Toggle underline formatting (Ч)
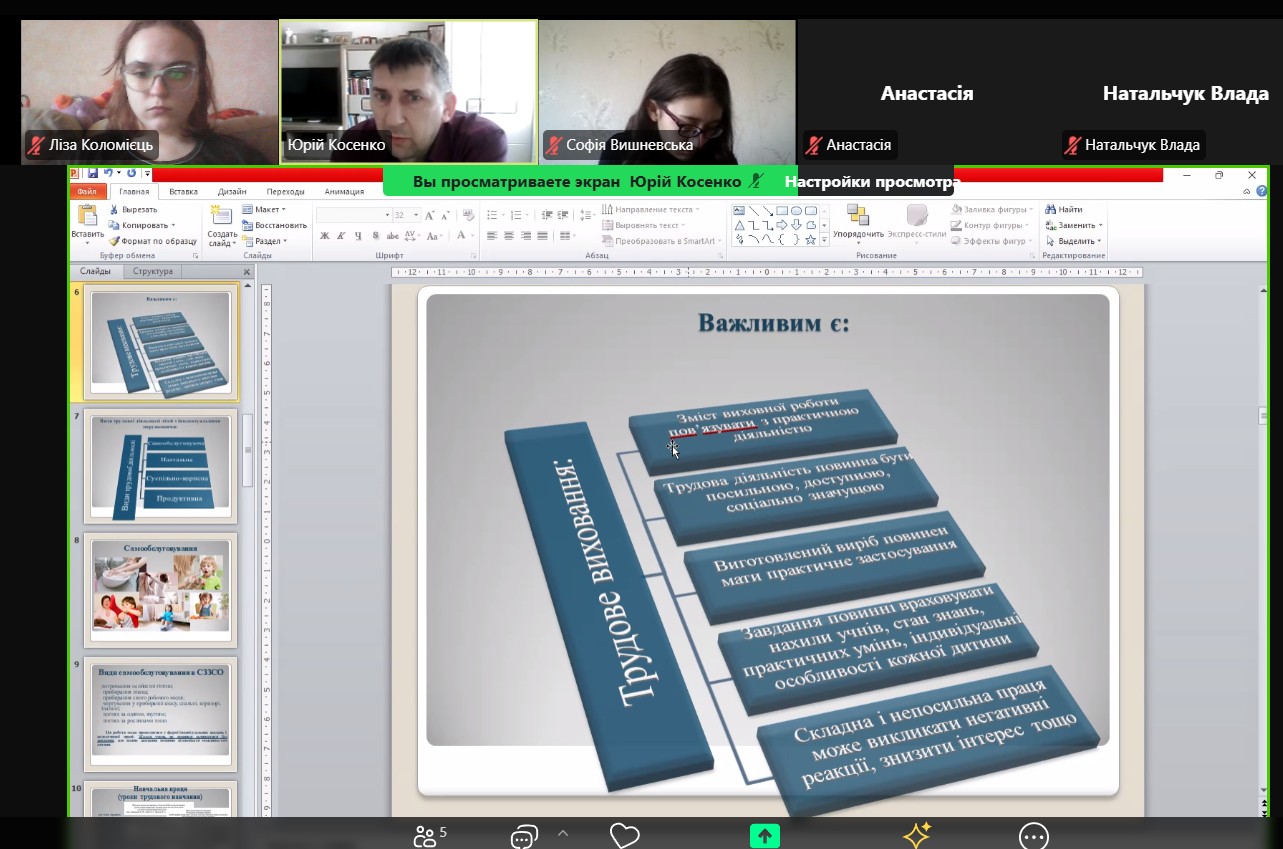 click(357, 236)
